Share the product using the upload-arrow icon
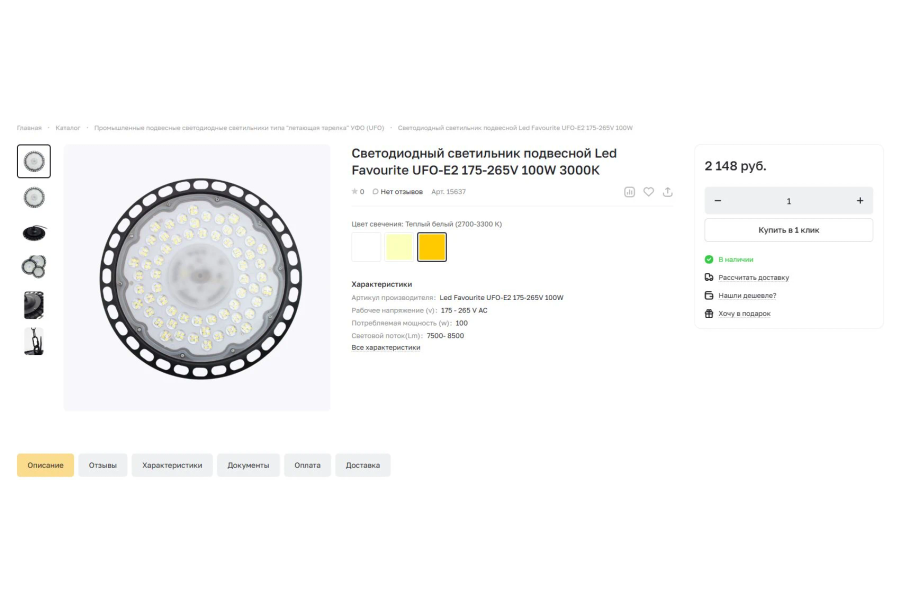Image resolution: width=900 pixels, height=600 pixels. coord(668,192)
